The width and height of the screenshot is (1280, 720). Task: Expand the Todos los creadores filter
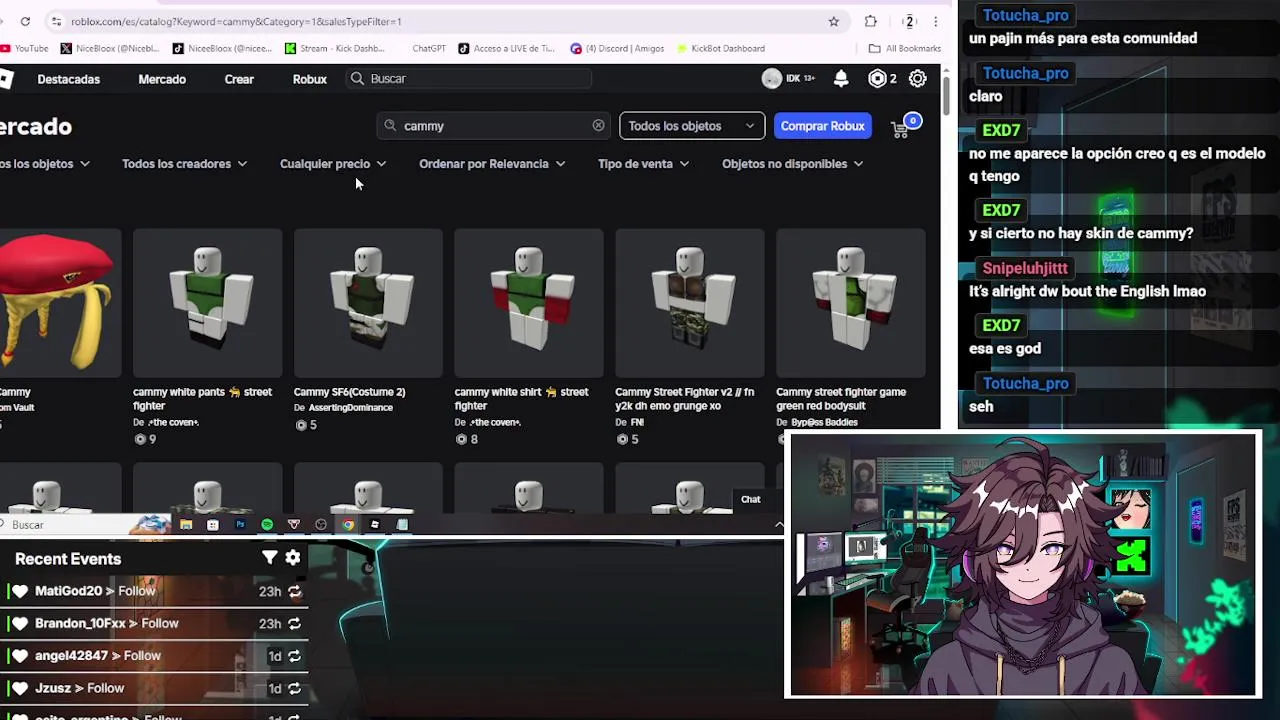(x=184, y=164)
